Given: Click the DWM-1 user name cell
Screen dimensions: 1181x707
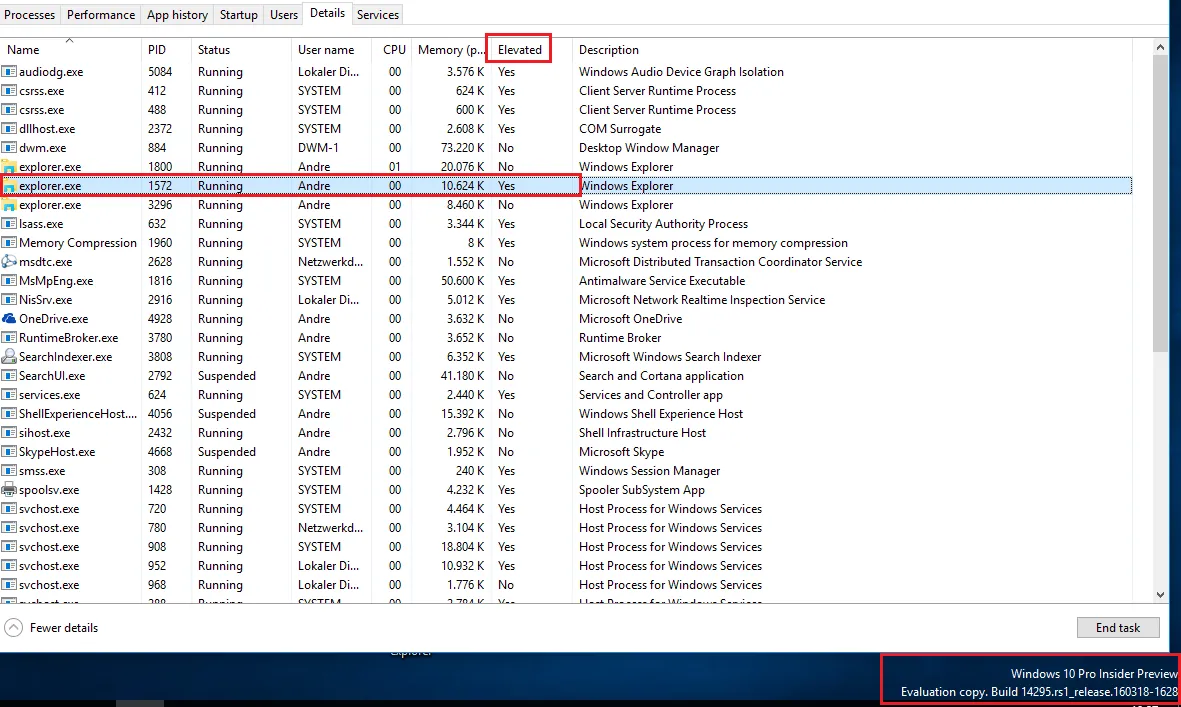Looking at the screenshot, I should click(318, 148).
